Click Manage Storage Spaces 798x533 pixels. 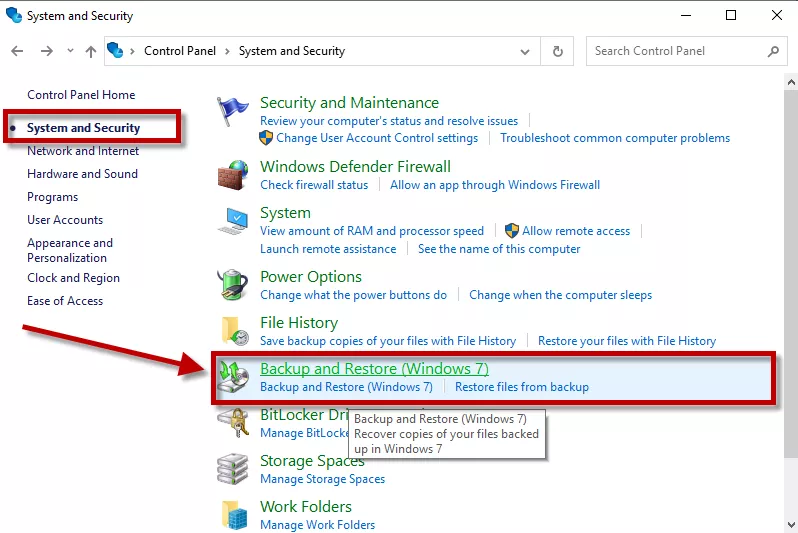coord(322,479)
